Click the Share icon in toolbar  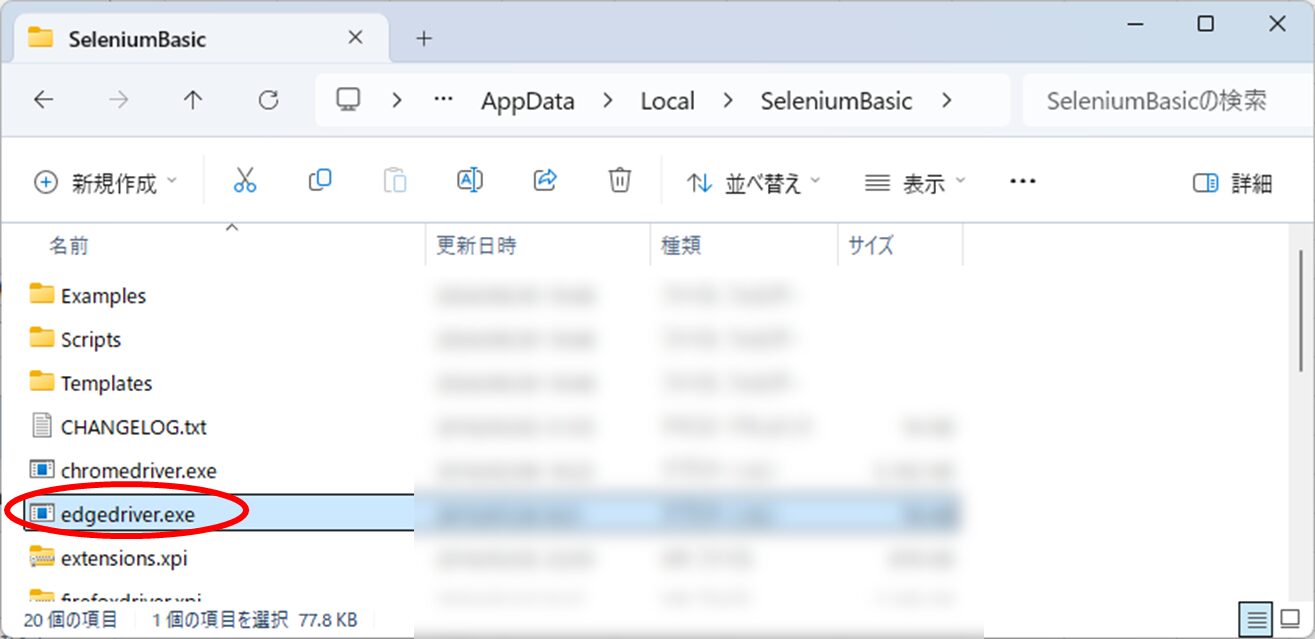pyautogui.click(x=545, y=181)
